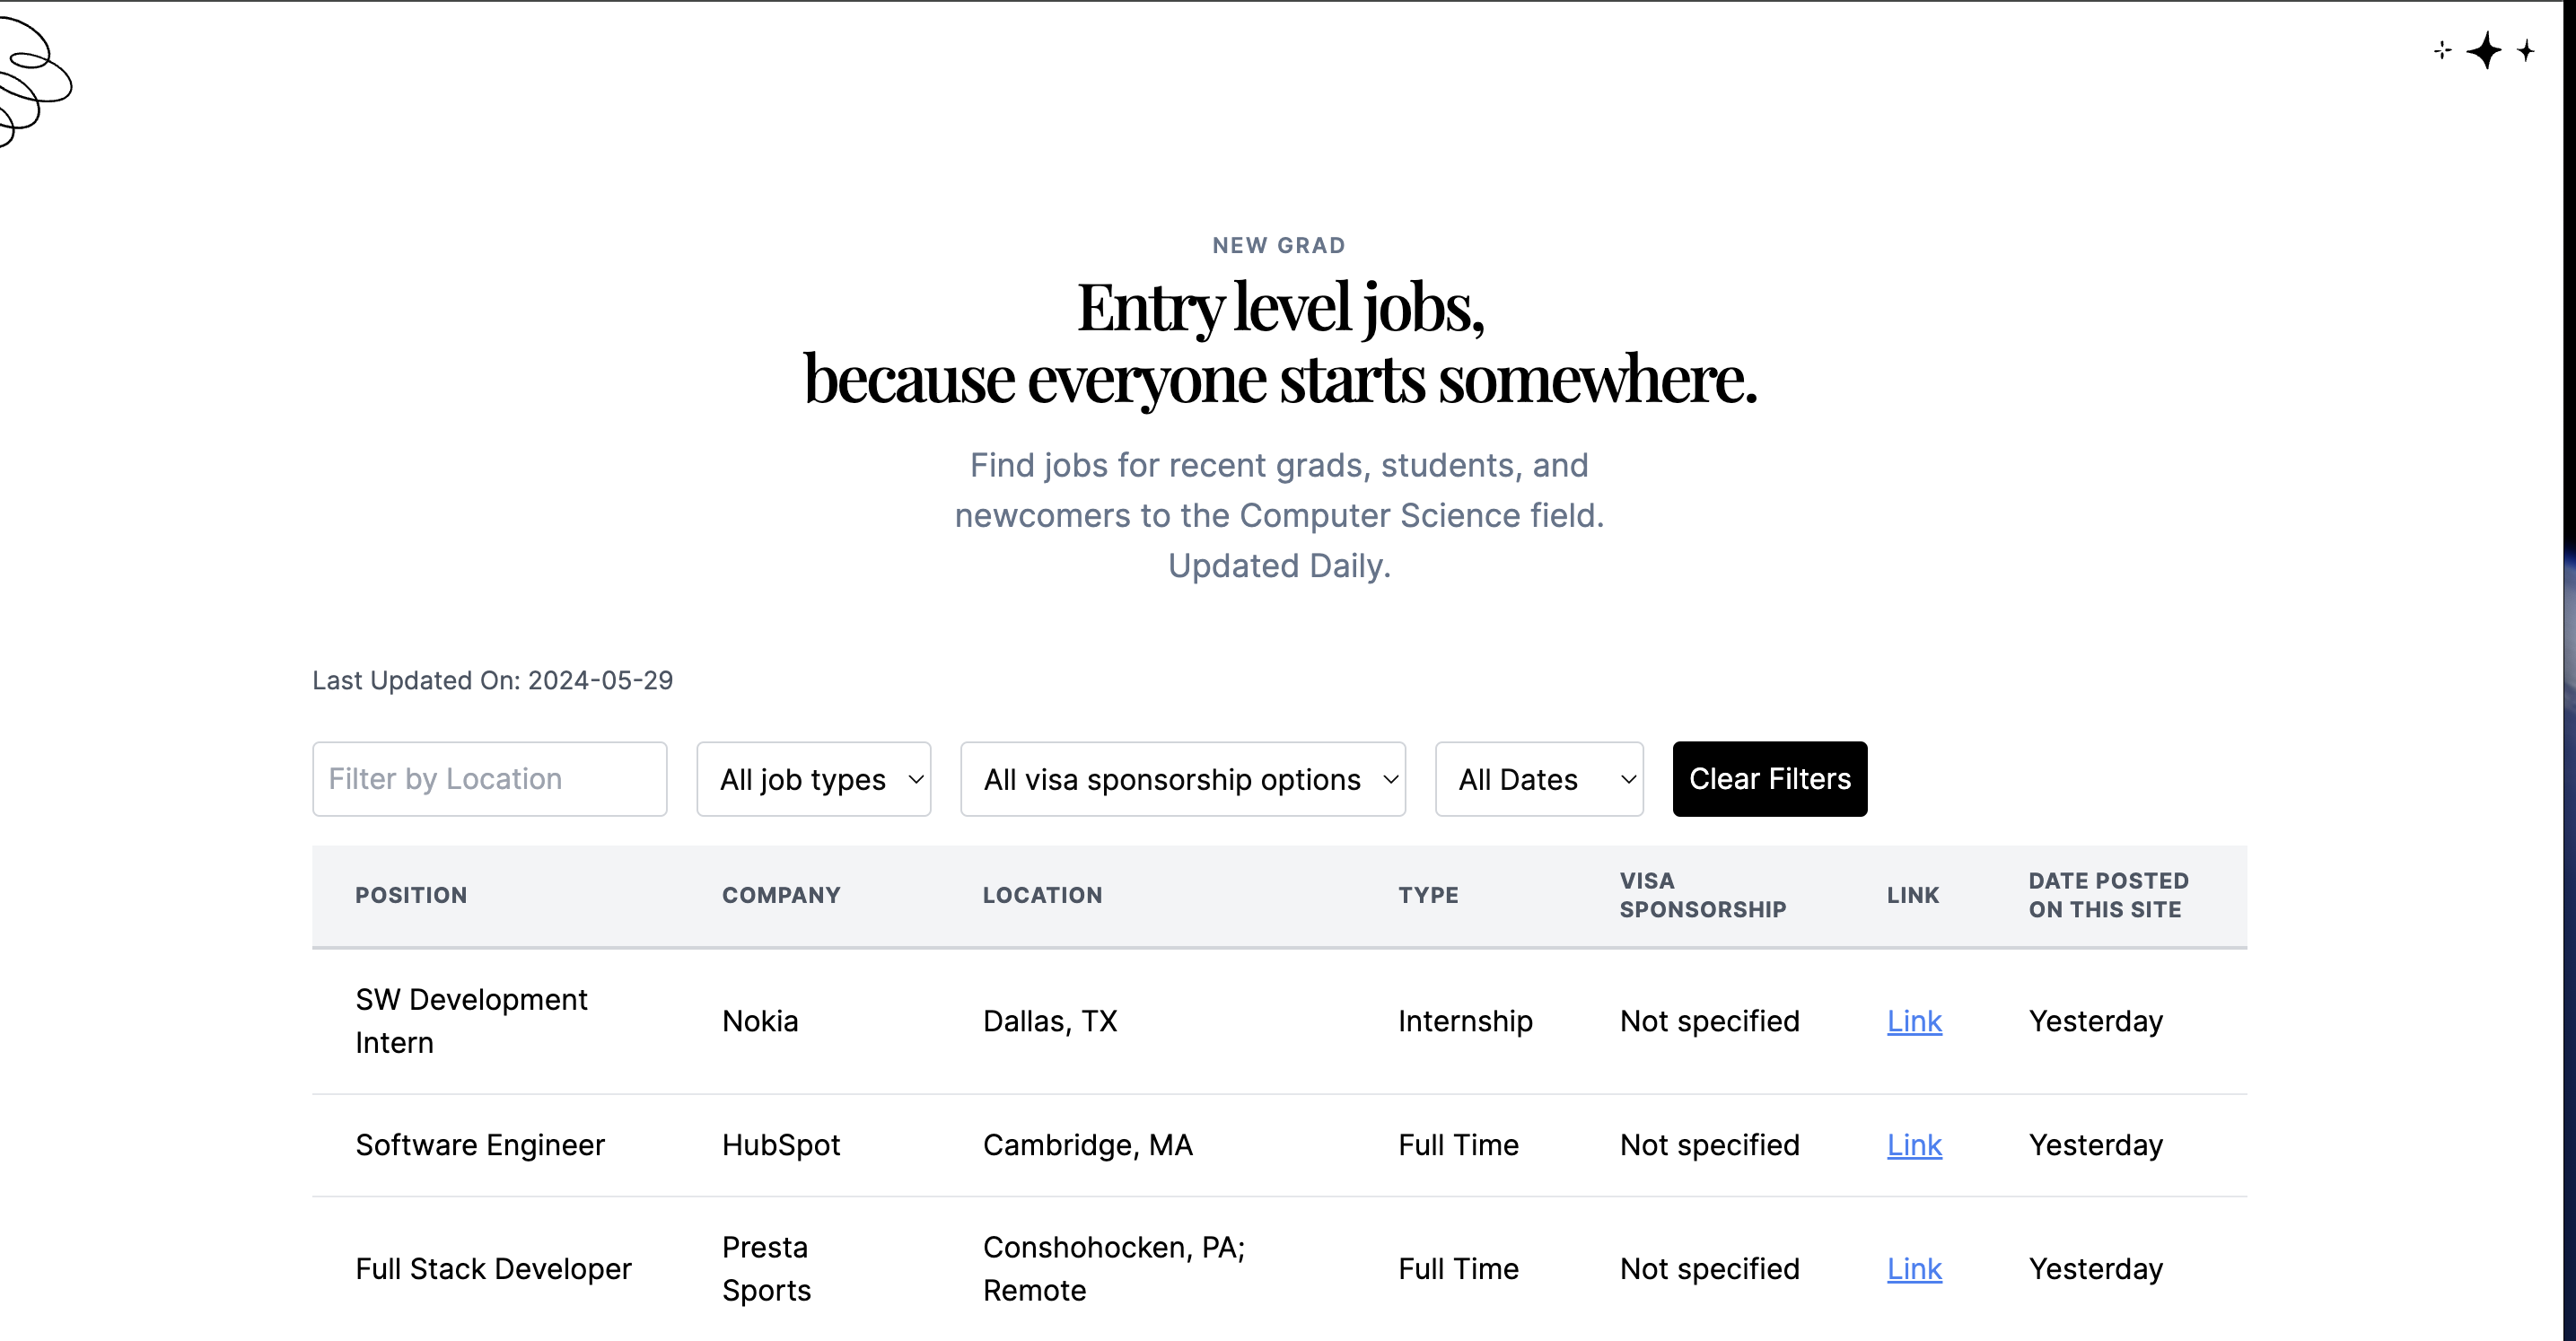2576x1341 pixels.
Task: Click the Clear Filters button
Action: coord(1768,779)
